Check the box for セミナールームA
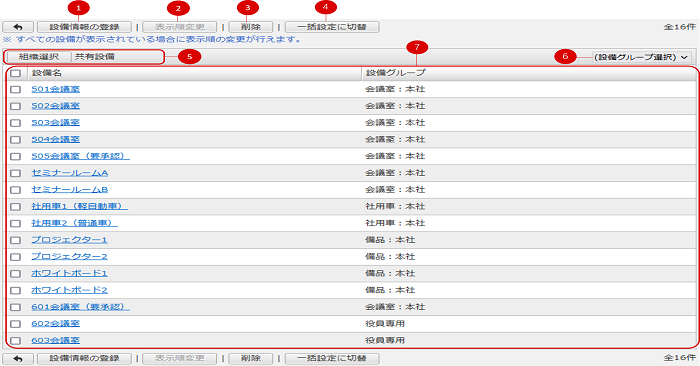Image resolution: width=700 pixels, height=366 pixels. [16, 173]
